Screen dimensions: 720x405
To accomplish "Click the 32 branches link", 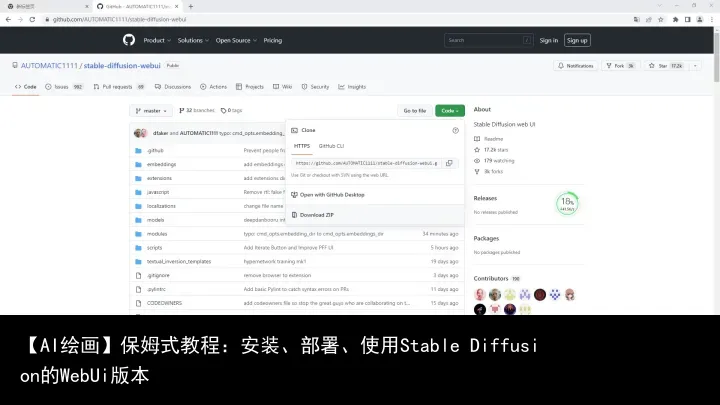I will click(197, 110).
